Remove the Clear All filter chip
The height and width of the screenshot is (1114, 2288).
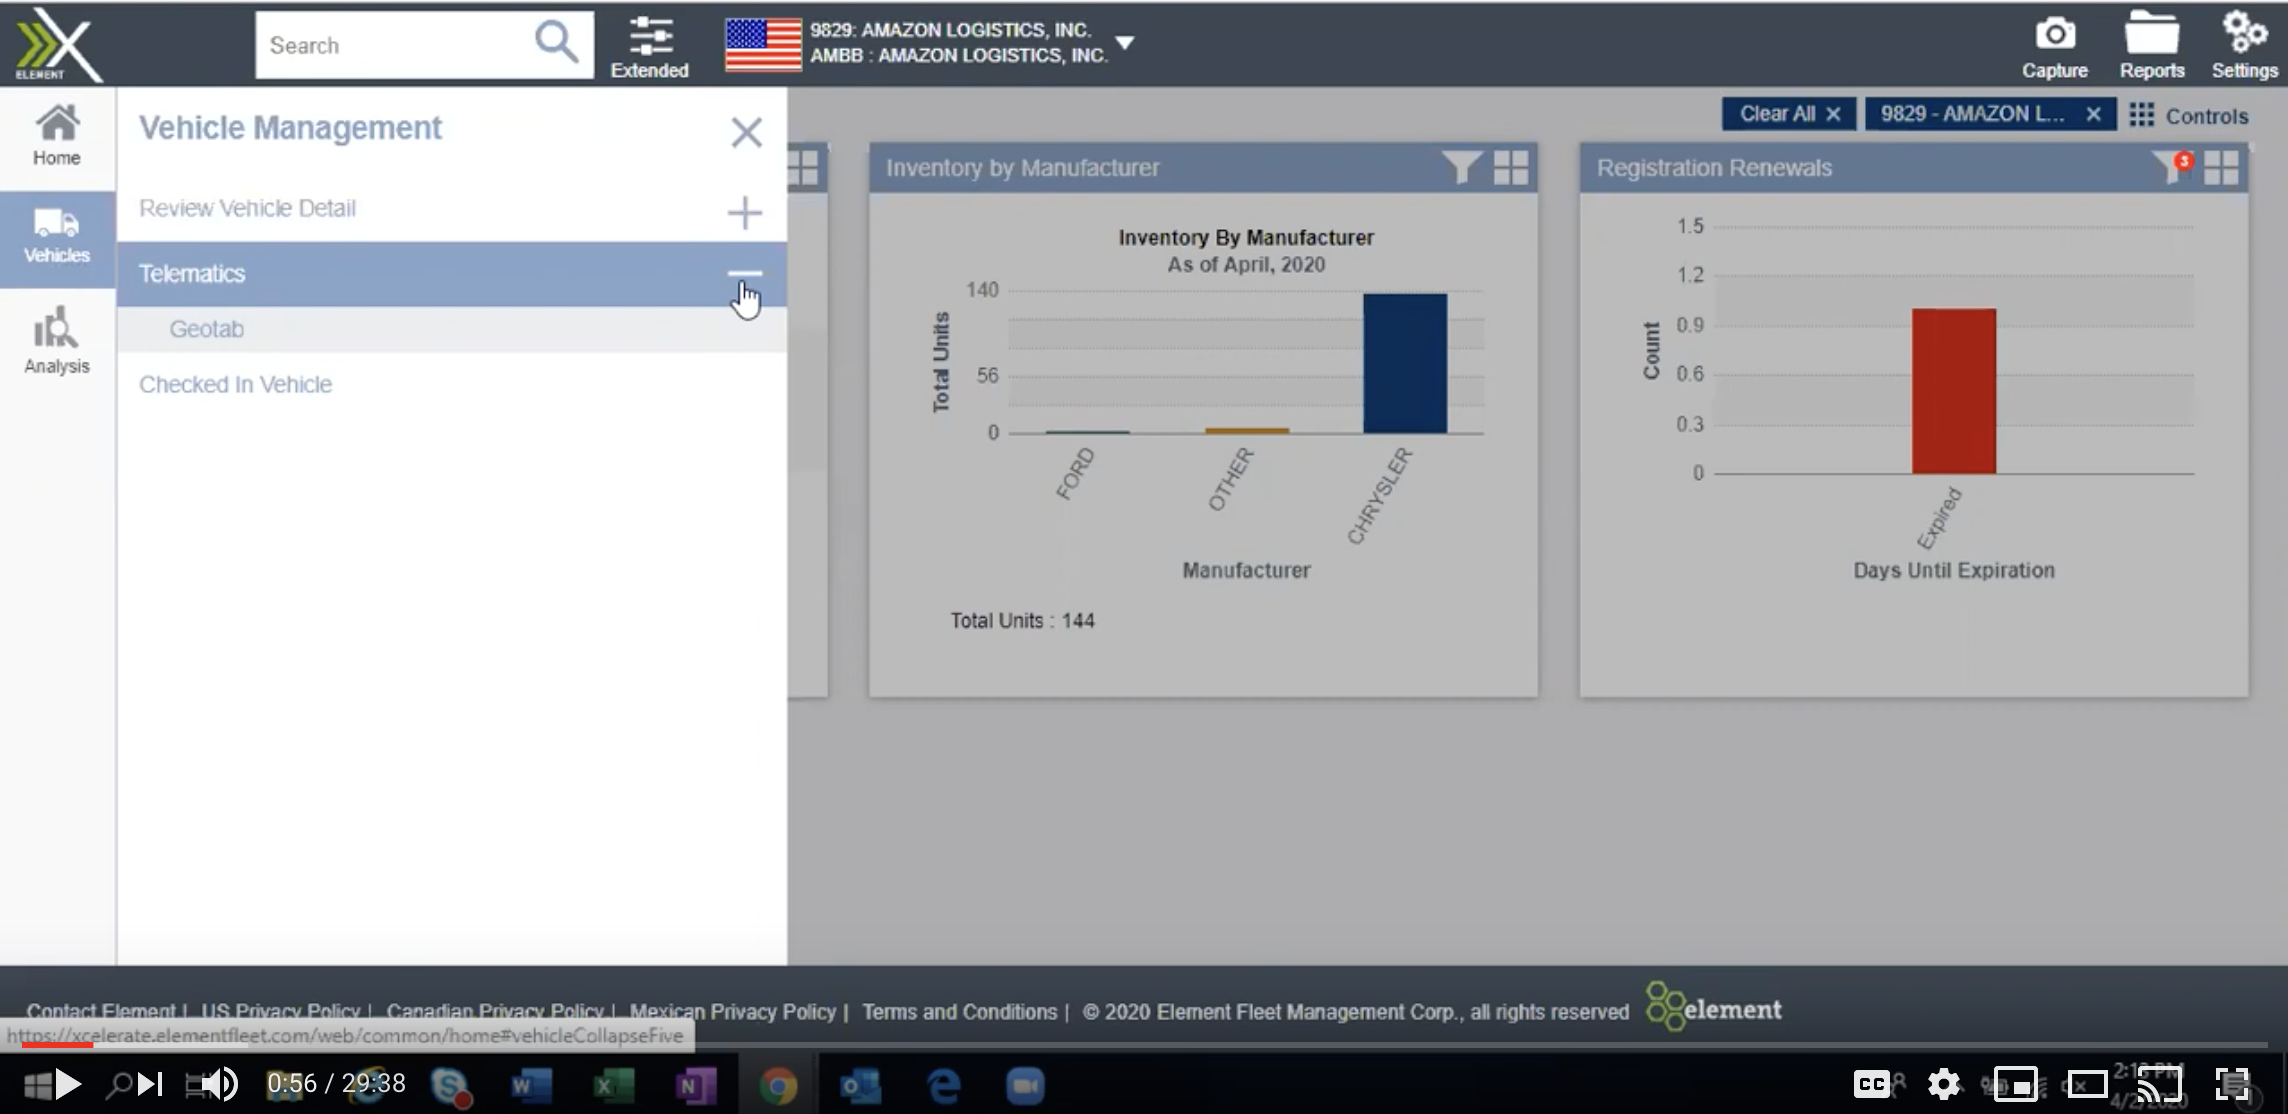(x=1833, y=113)
